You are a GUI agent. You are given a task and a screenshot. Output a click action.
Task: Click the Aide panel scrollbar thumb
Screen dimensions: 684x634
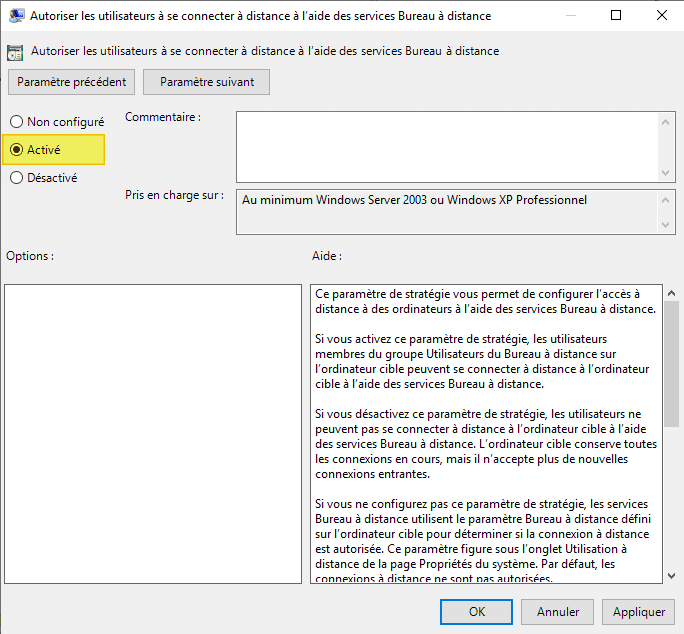672,364
